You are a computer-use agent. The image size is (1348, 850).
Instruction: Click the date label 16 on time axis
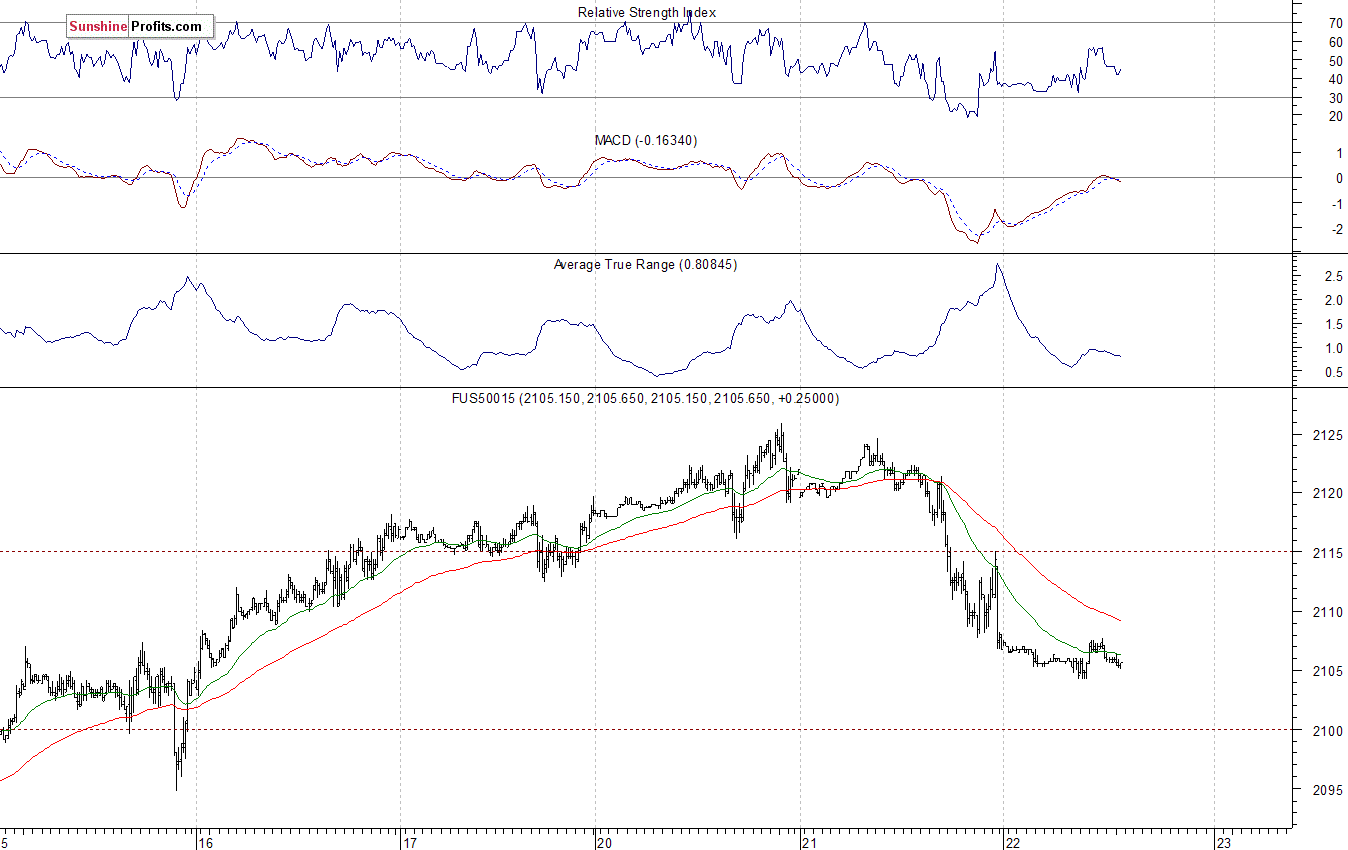coord(204,842)
